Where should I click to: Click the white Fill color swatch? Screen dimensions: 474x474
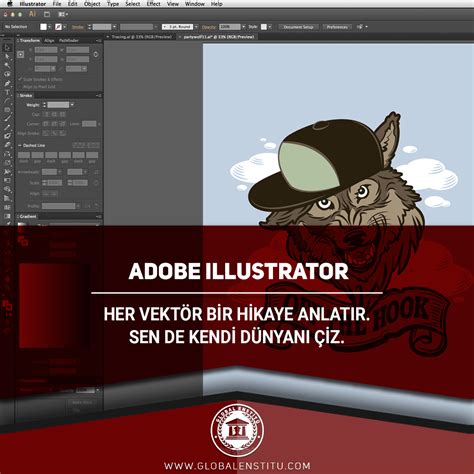(x=43, y=27)
